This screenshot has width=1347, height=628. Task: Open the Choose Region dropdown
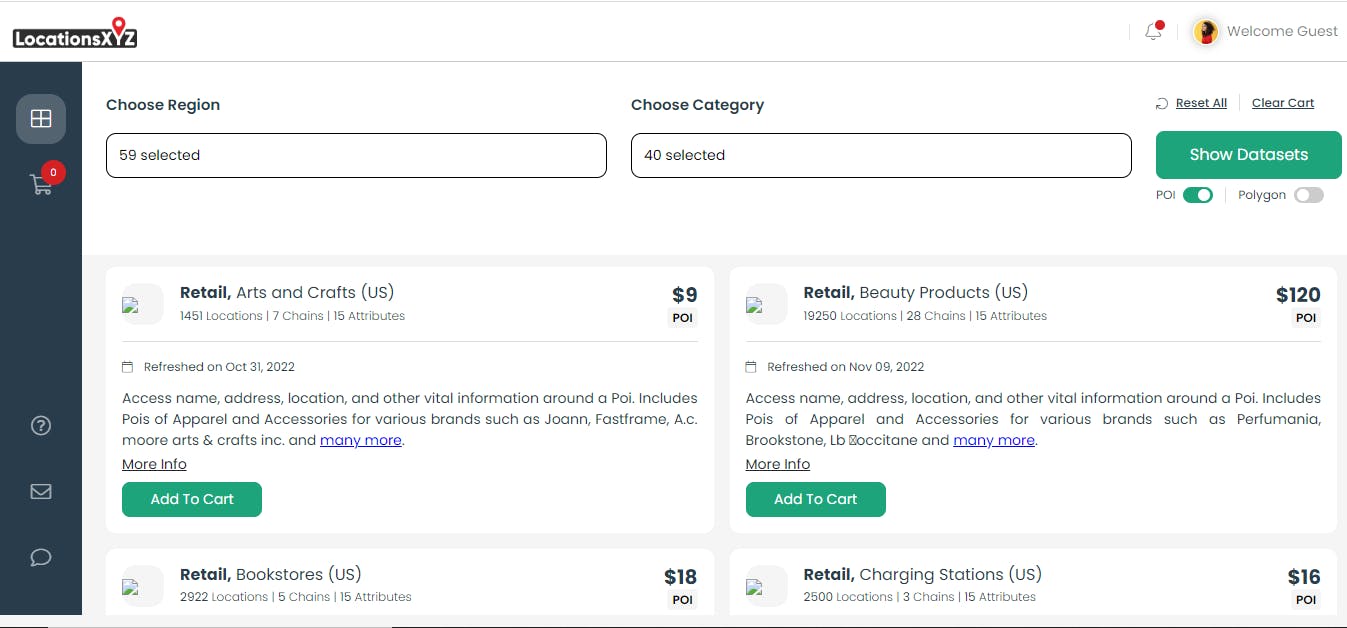pyautogui.click(x=356, y=155)
